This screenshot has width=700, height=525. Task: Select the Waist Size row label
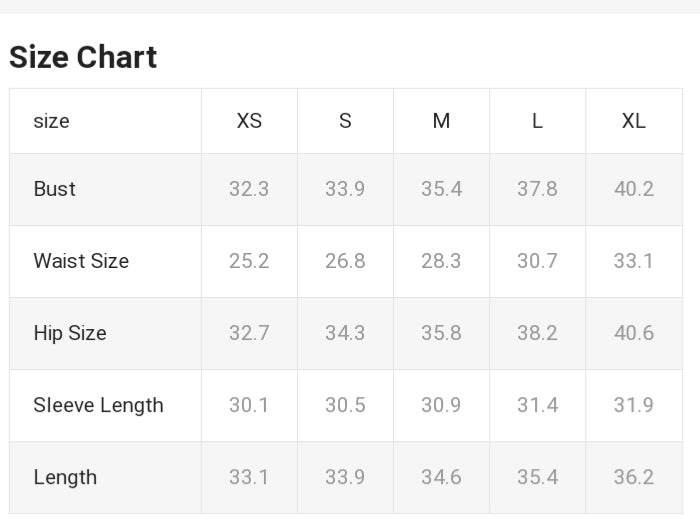(x=81, y=261)
